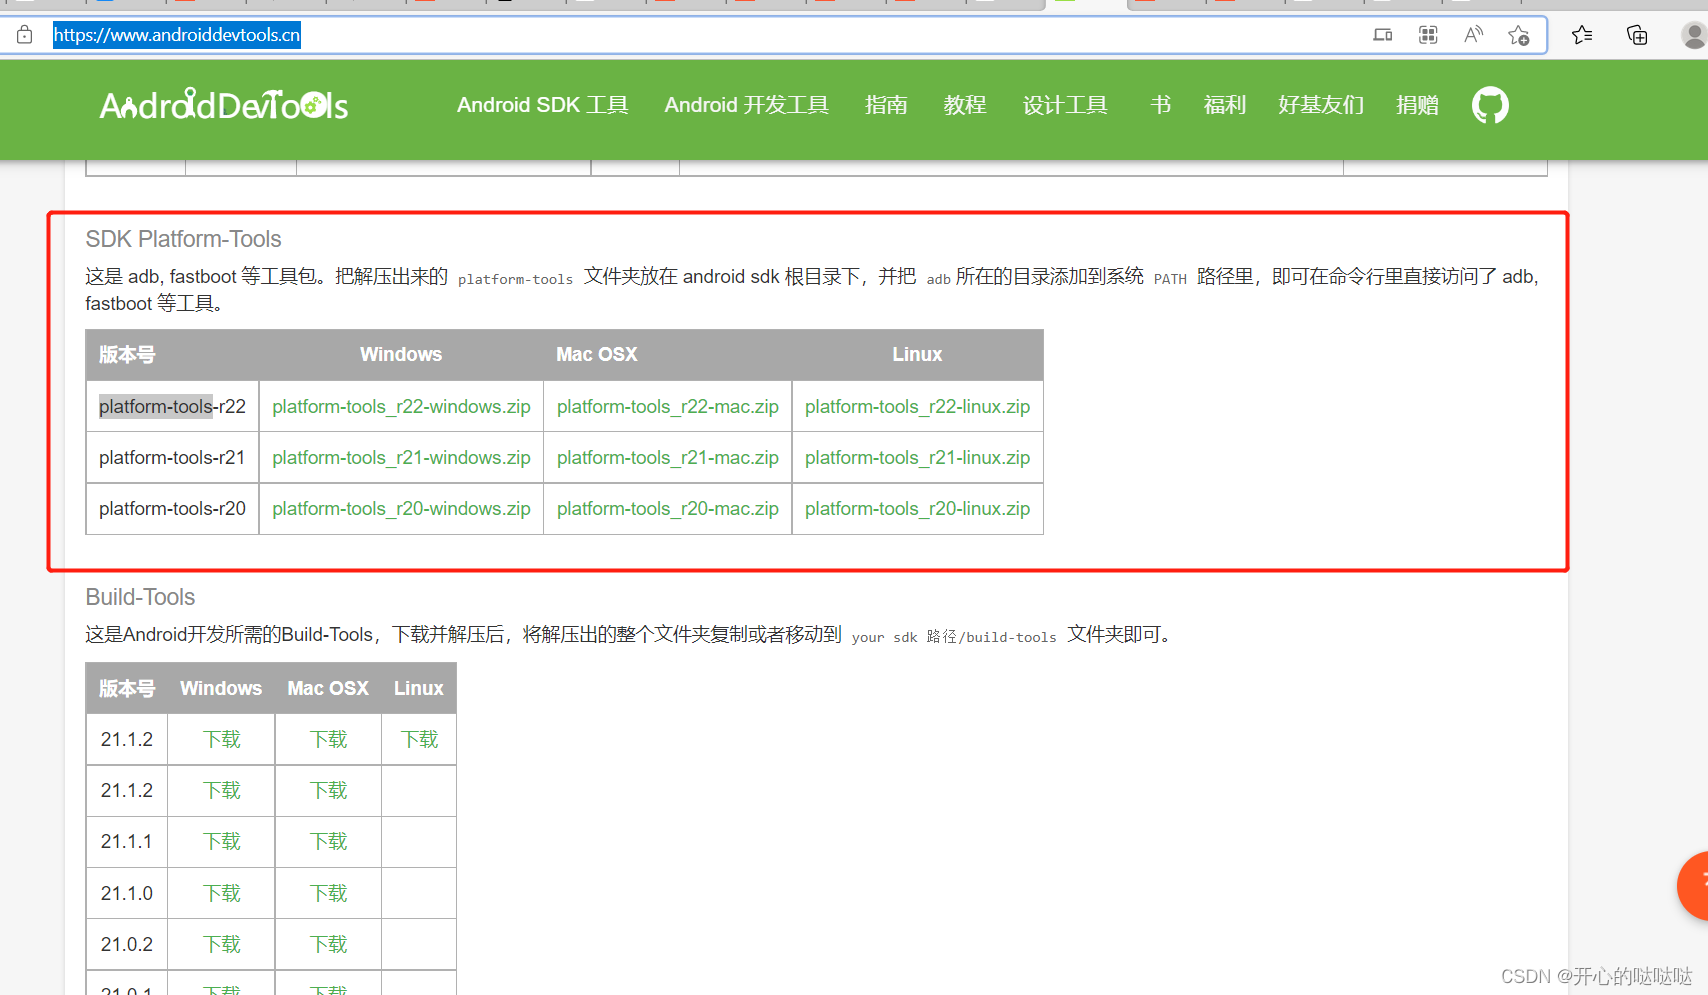Download platform-tools_r21-windows.zip
The width and height of the screenshot is (1708, 995).
[401, 458]
